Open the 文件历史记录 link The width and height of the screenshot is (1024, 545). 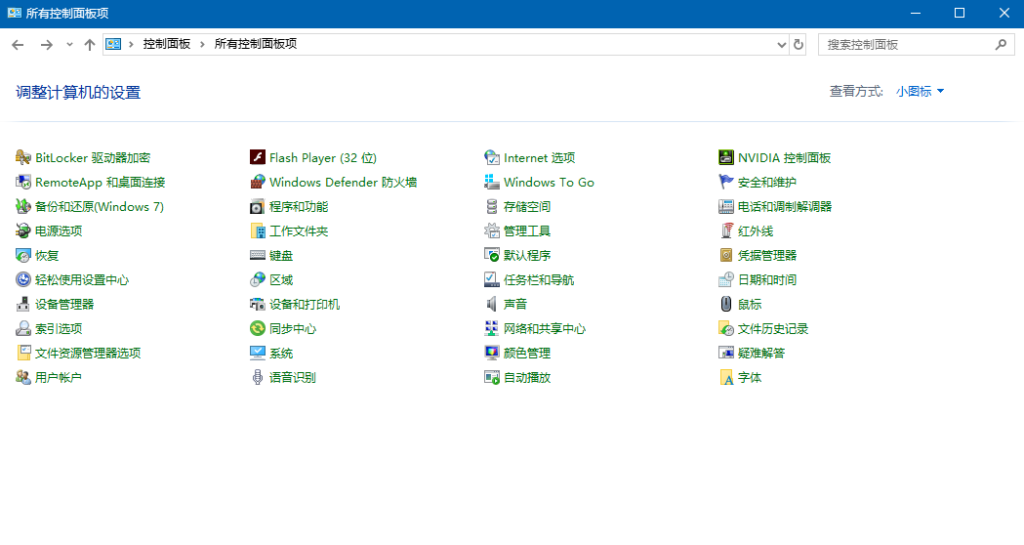(x=773, y=328)
